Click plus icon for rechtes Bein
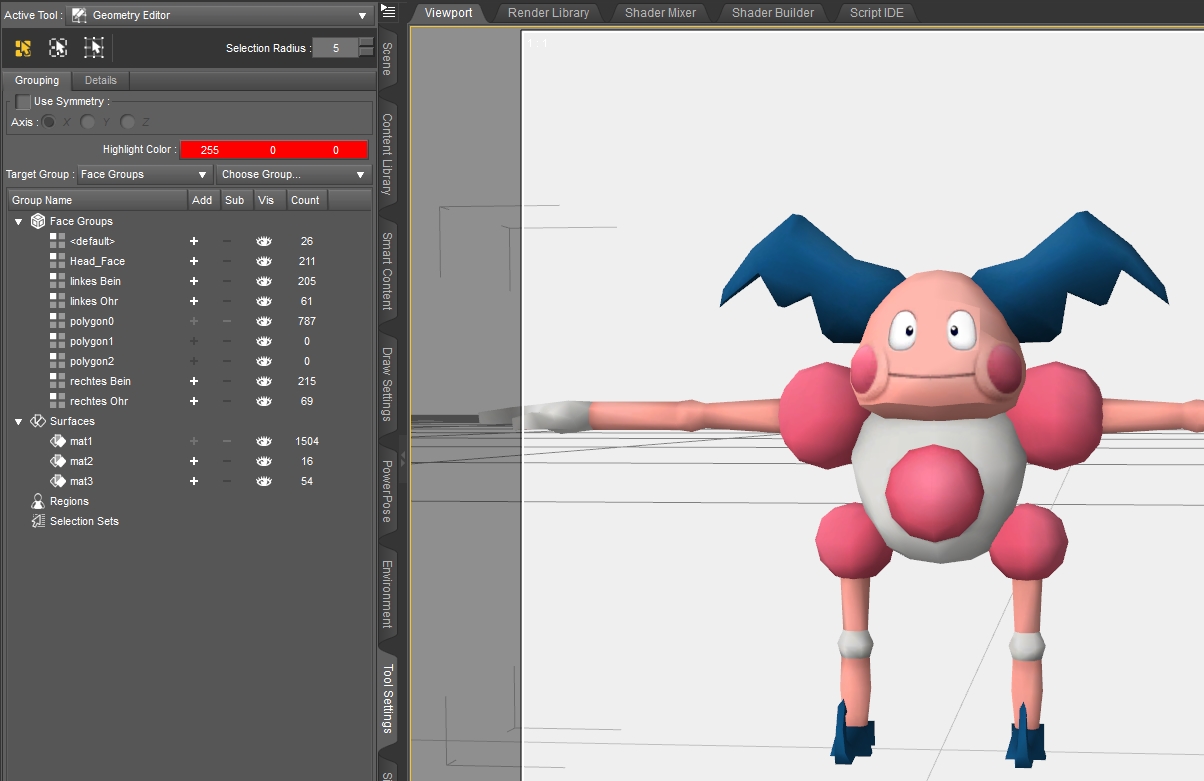1204x781 pixels. click(194, 381)
